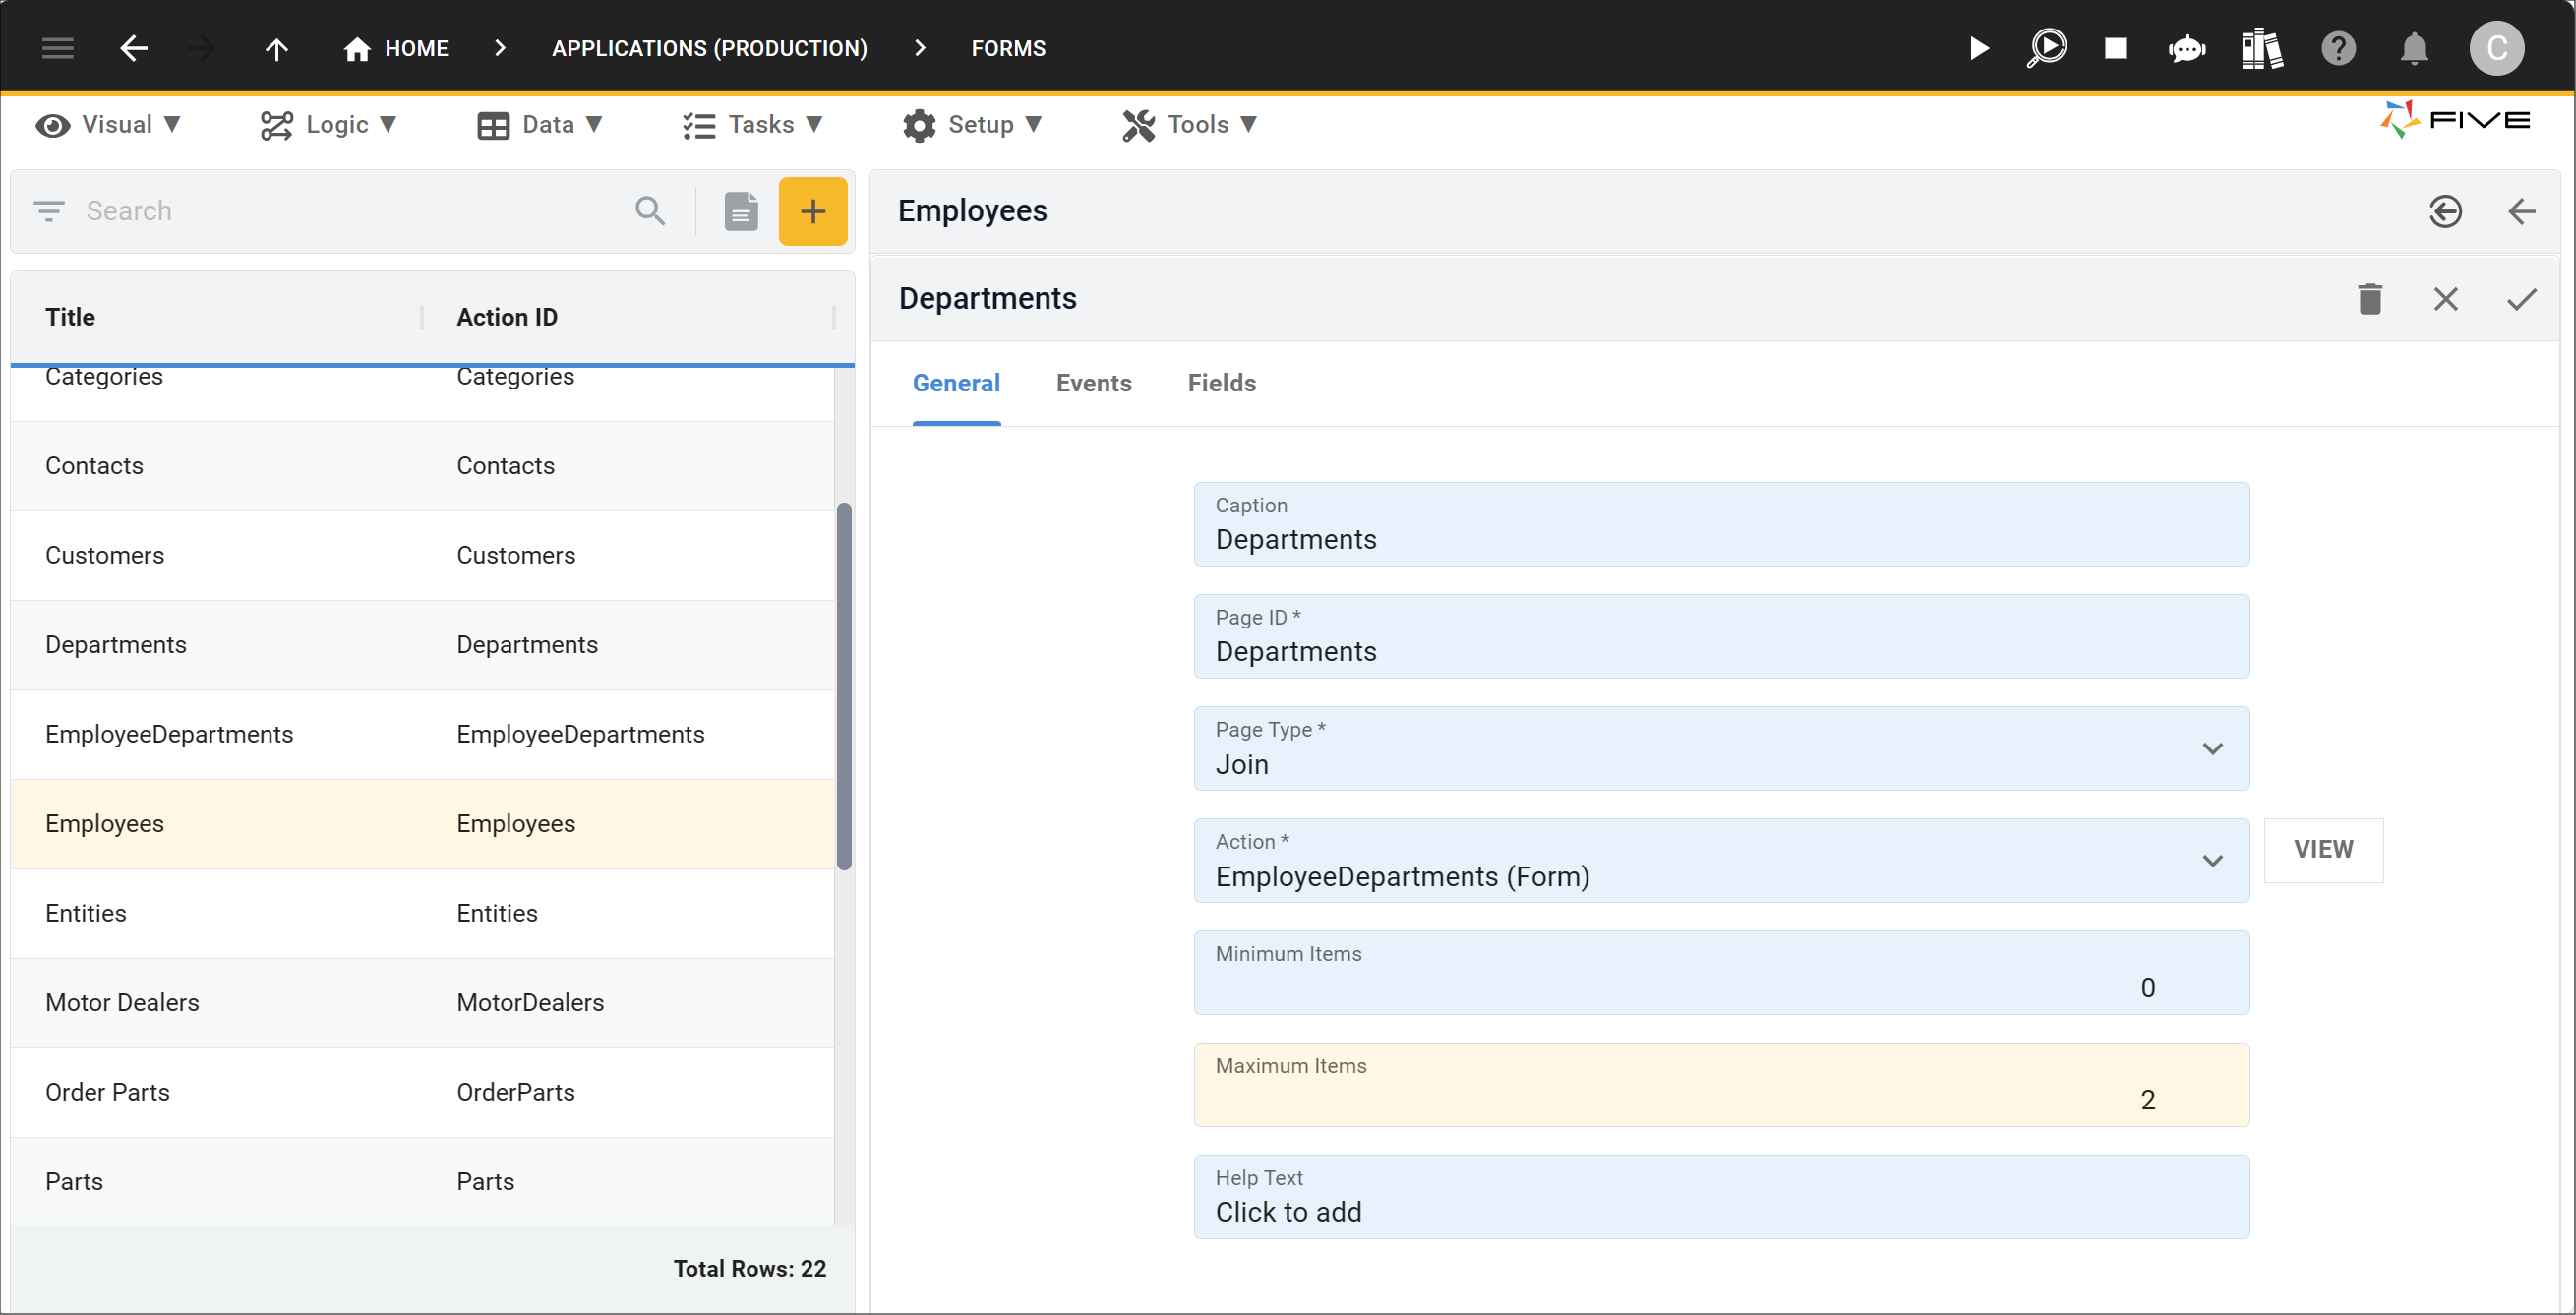The image size is (2576, 1315).
Task: Expand the Page Type dropdown
Action: click(x=2212, y=749)
